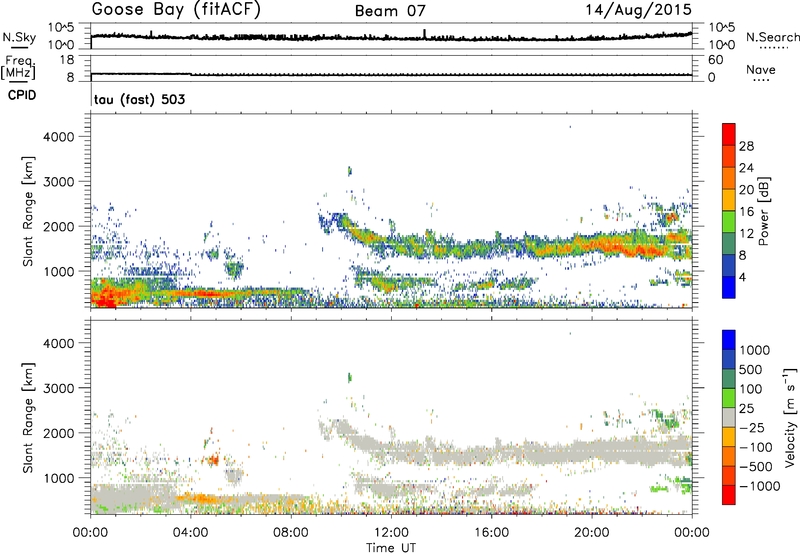Select the "08:00" time tick label
This screenshot has height=554, width=800.
(x=291, y=533)
